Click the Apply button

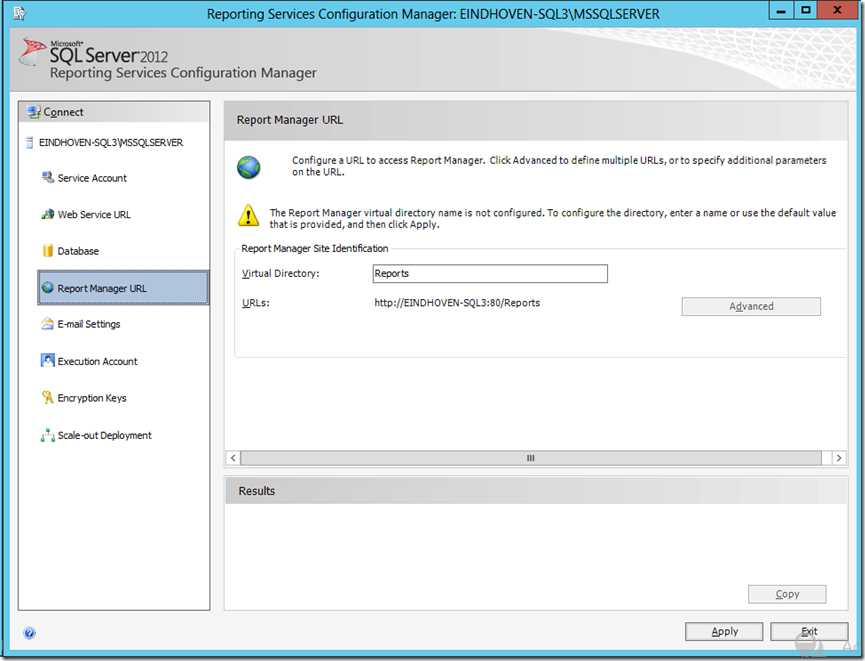coord(724,632)
